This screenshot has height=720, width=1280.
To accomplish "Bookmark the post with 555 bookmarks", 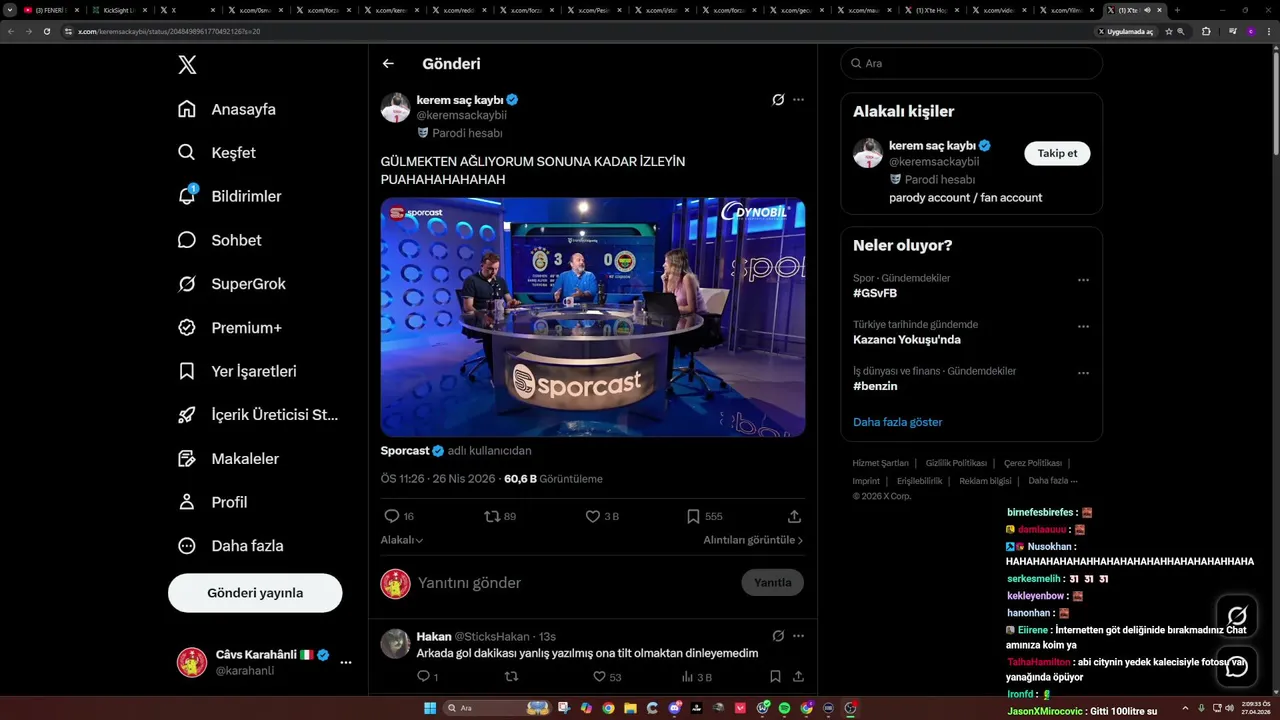I will point(693,516).
